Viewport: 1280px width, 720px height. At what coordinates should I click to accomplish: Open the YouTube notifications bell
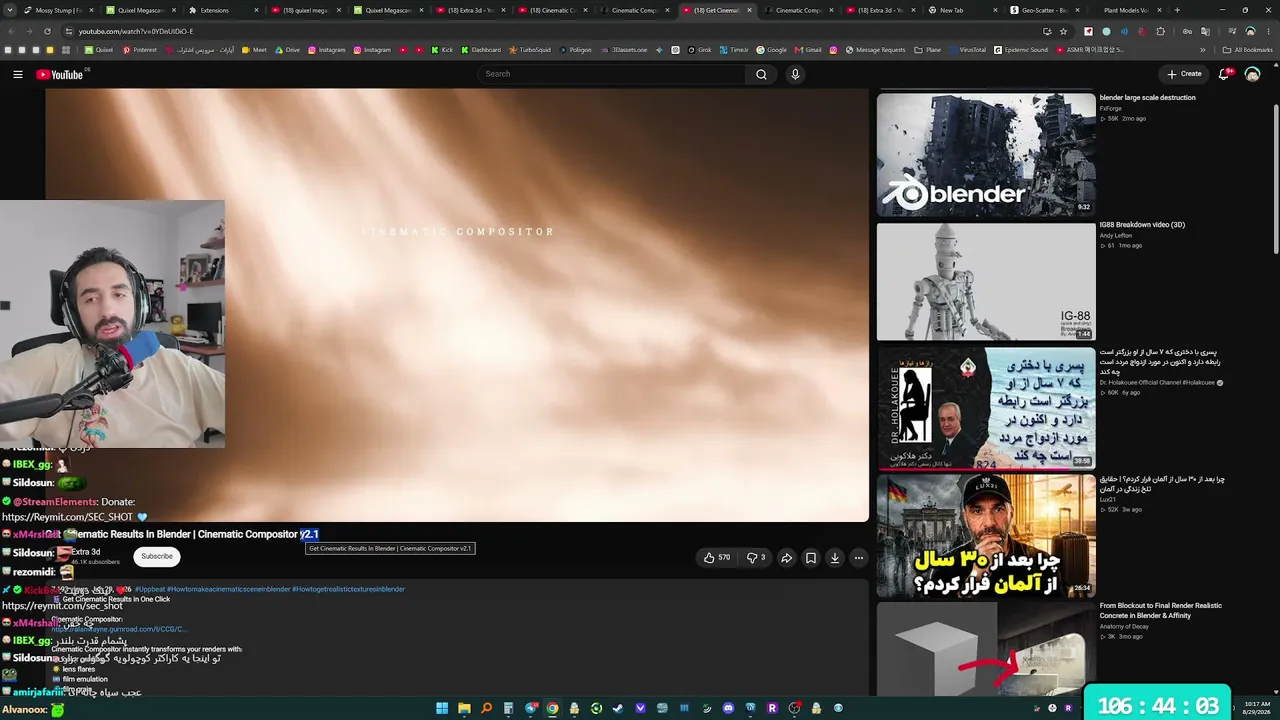pyautogui.click(x=1225, y=74)
